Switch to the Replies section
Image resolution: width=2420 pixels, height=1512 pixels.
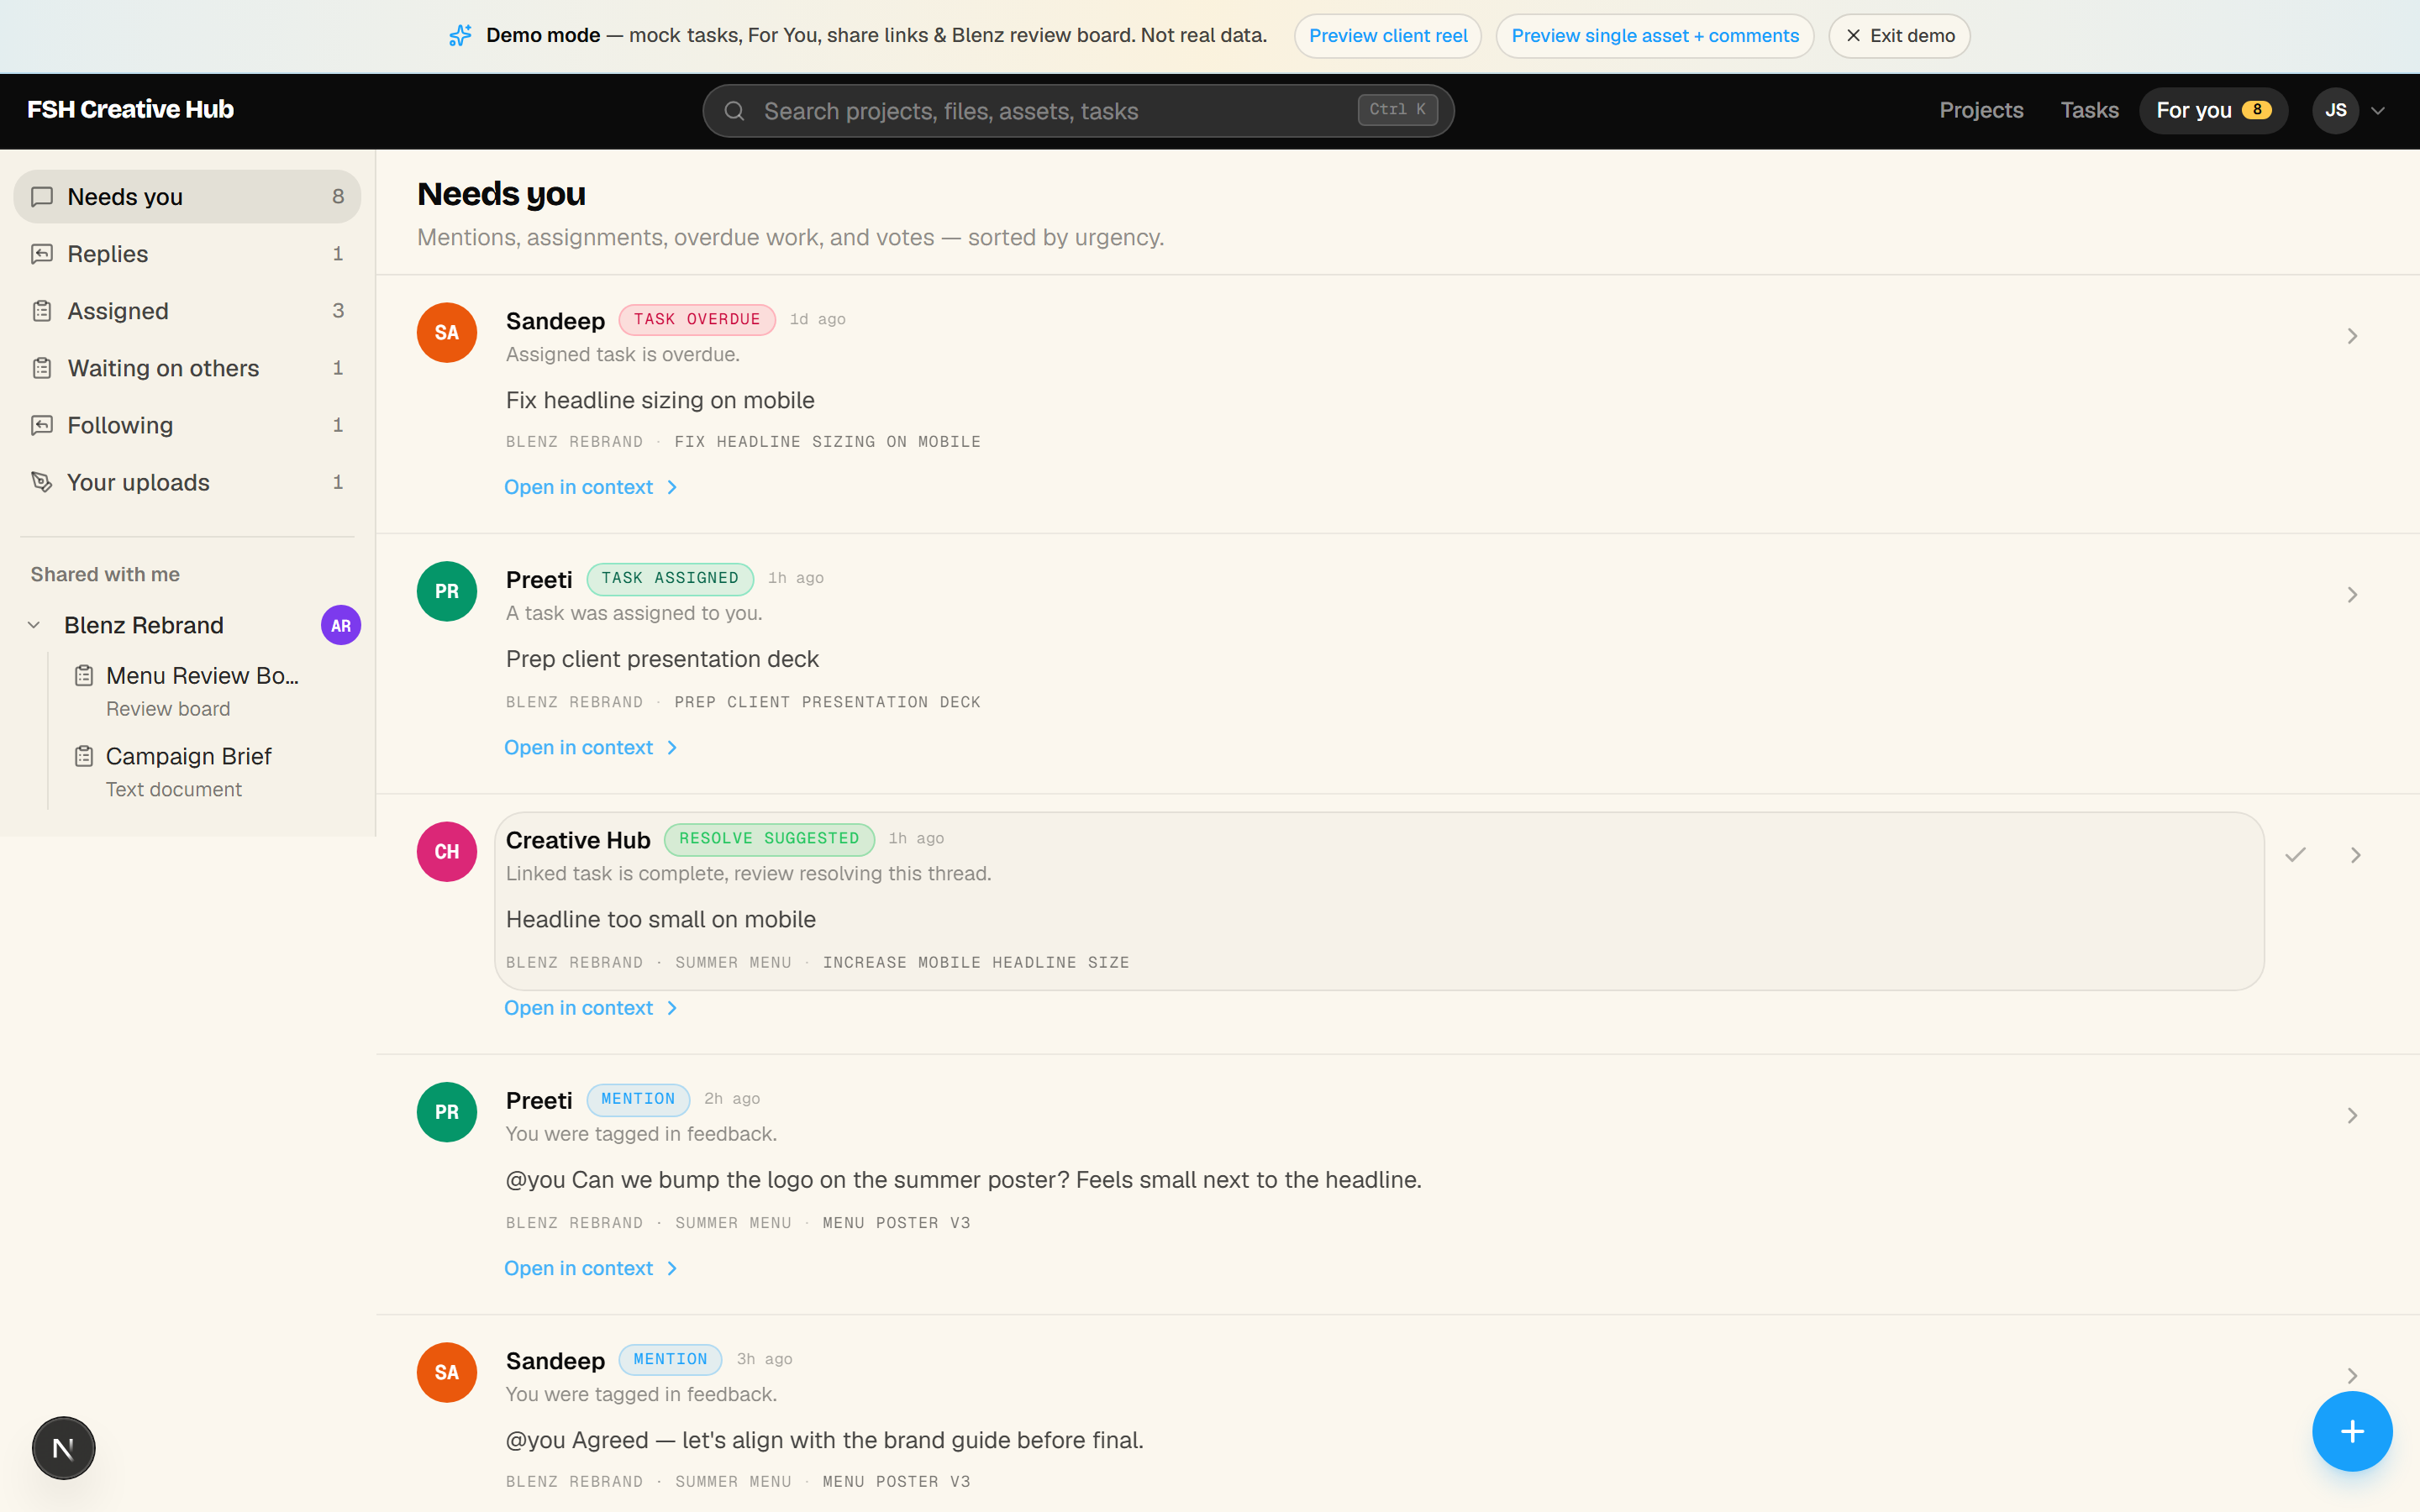[187, 254]
